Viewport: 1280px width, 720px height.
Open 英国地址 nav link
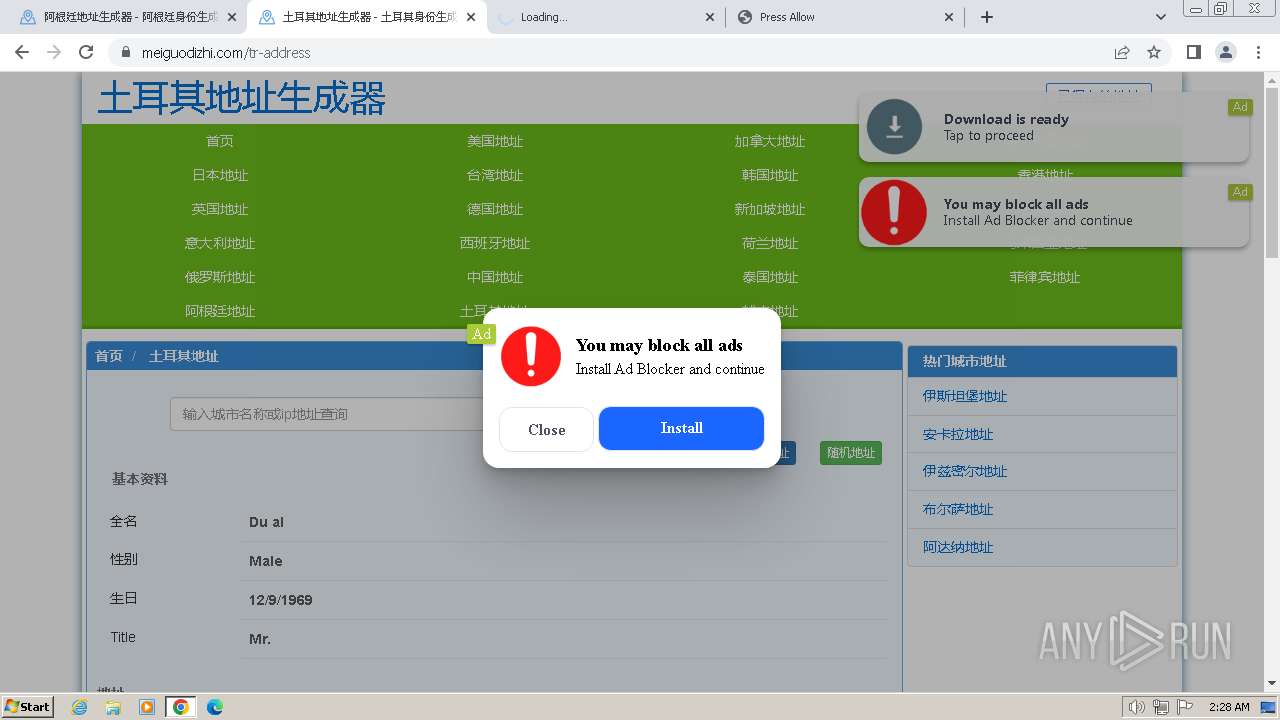pos(220,209)
